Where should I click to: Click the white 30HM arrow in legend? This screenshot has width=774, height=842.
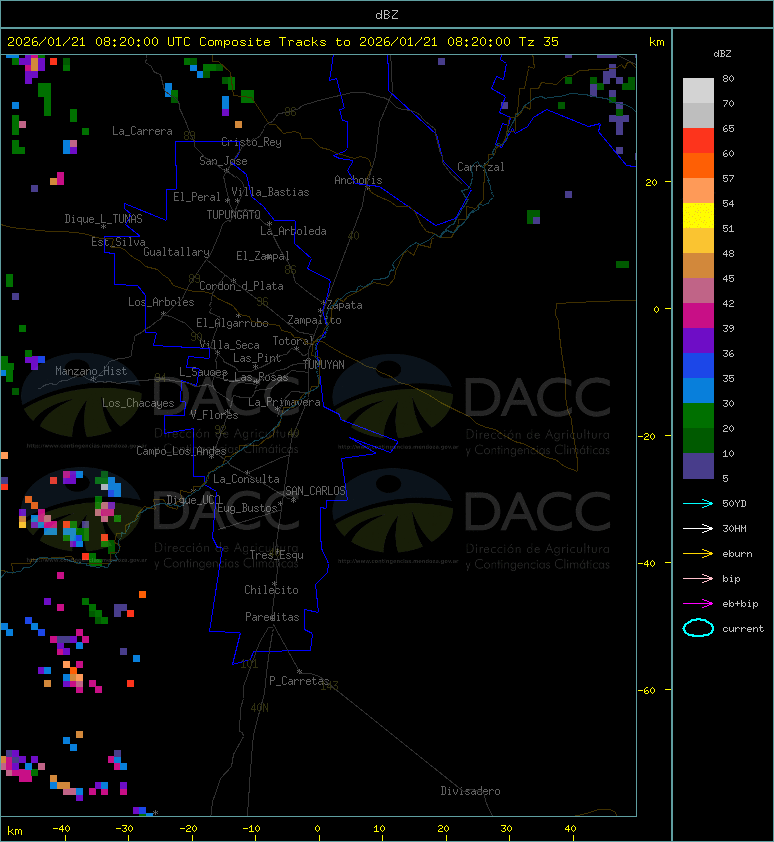[698, 528]
